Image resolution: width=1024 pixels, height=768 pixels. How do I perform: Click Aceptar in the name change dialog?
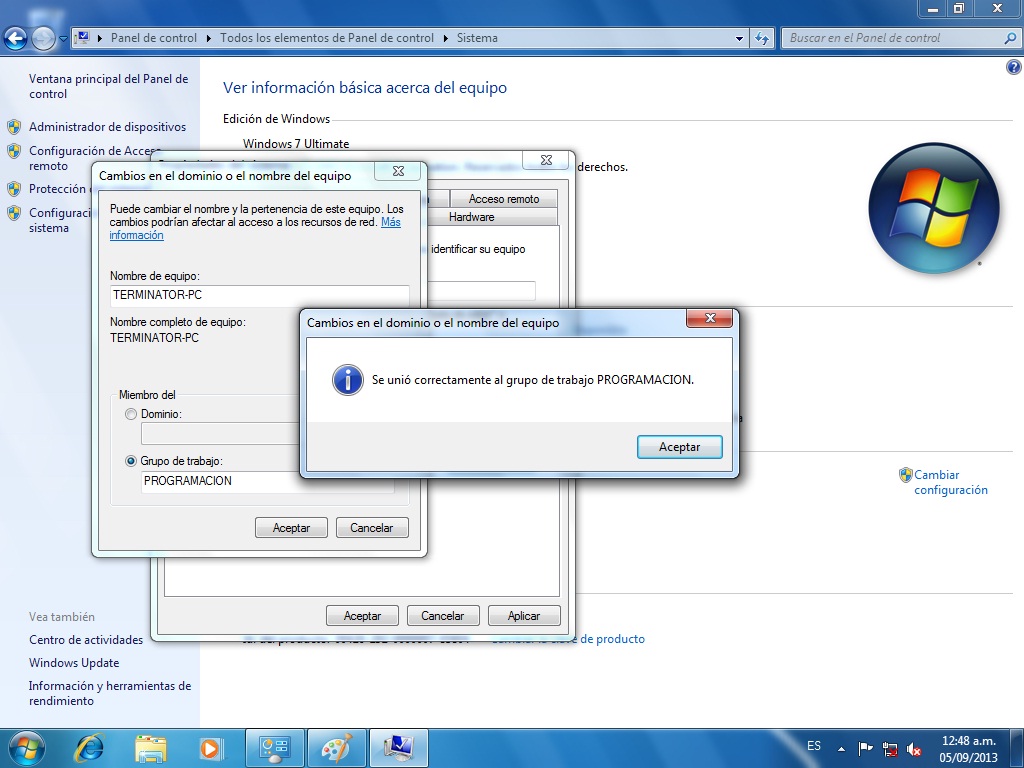291,528
